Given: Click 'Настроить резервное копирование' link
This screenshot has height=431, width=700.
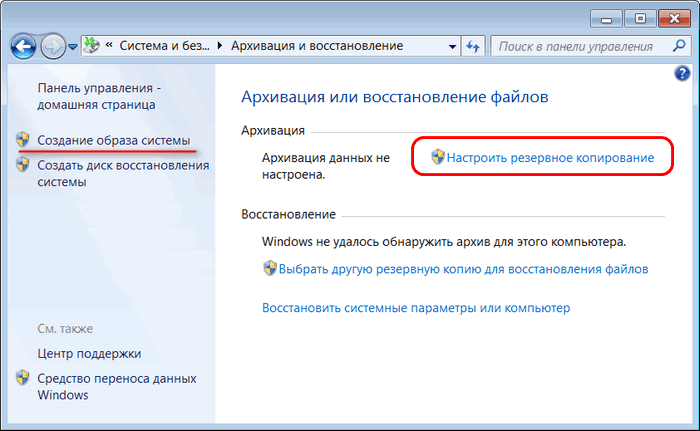Looking at the screenshot, I should pos(550,158).
